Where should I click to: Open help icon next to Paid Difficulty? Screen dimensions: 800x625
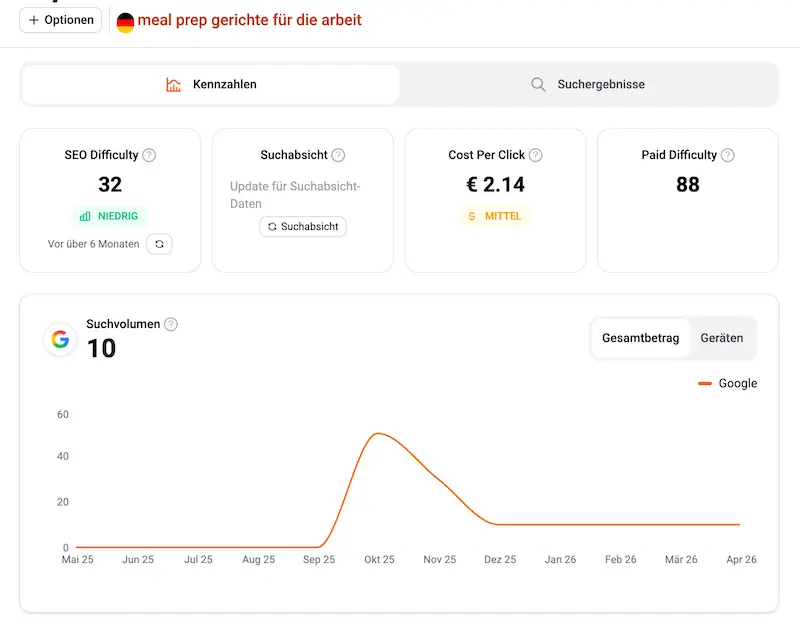pyautogui.click(x=728, y=155)
